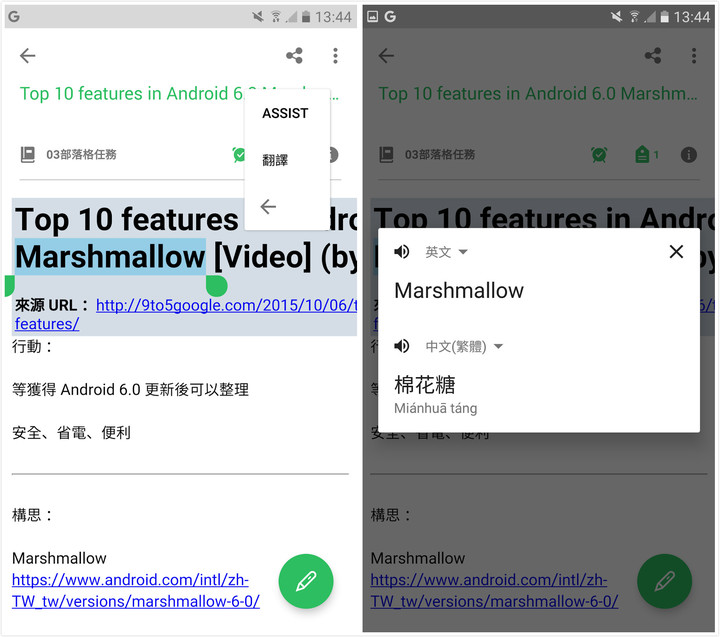Open android.com marshmallow link in left screen

tap(136, 591)
